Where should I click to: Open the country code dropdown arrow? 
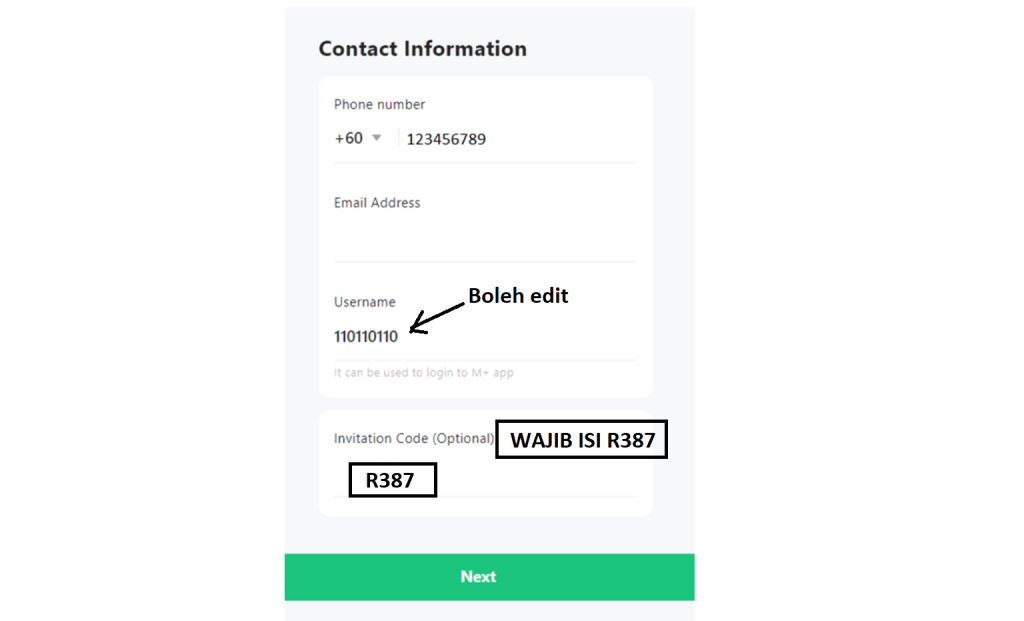377,138
